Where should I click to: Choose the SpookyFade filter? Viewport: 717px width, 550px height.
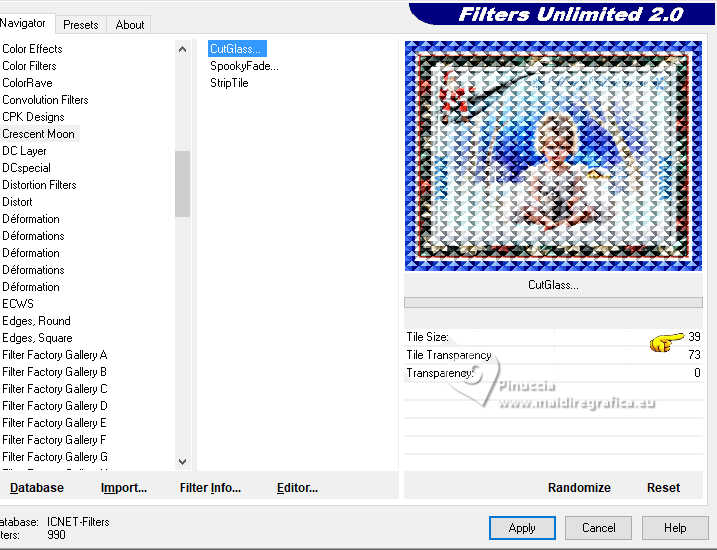(244, 66)
